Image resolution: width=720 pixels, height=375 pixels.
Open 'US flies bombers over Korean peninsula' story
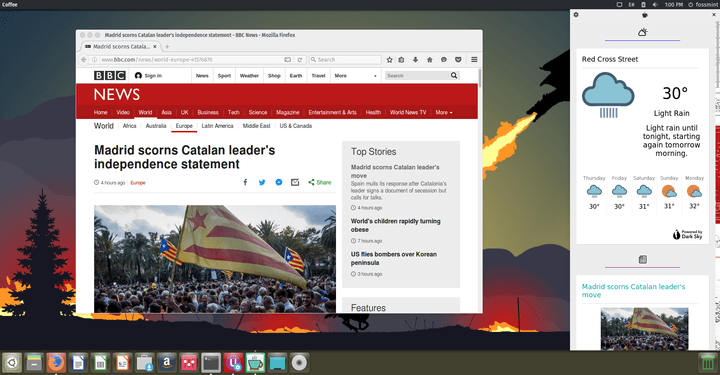click(394, 258)
